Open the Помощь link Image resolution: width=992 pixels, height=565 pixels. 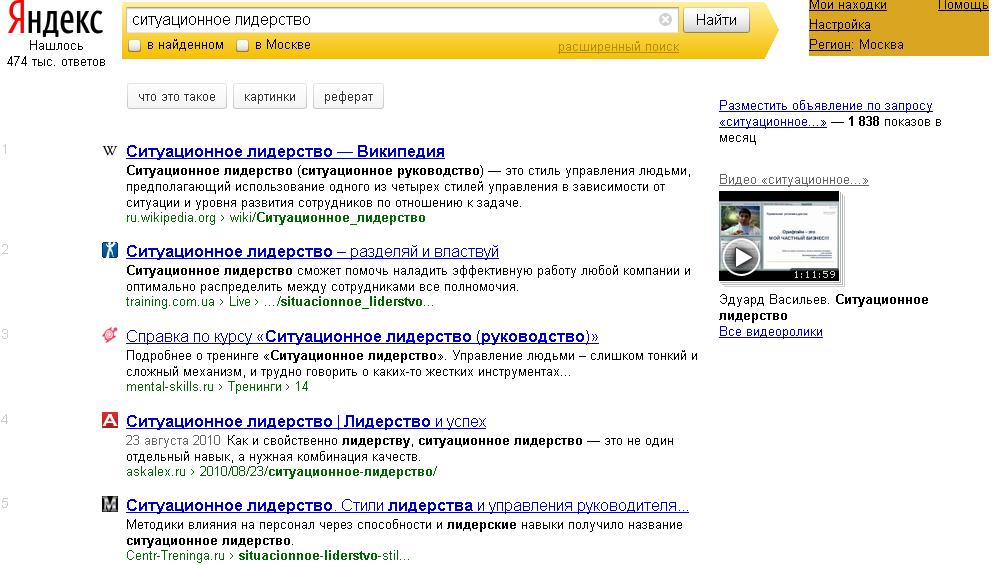963,6
